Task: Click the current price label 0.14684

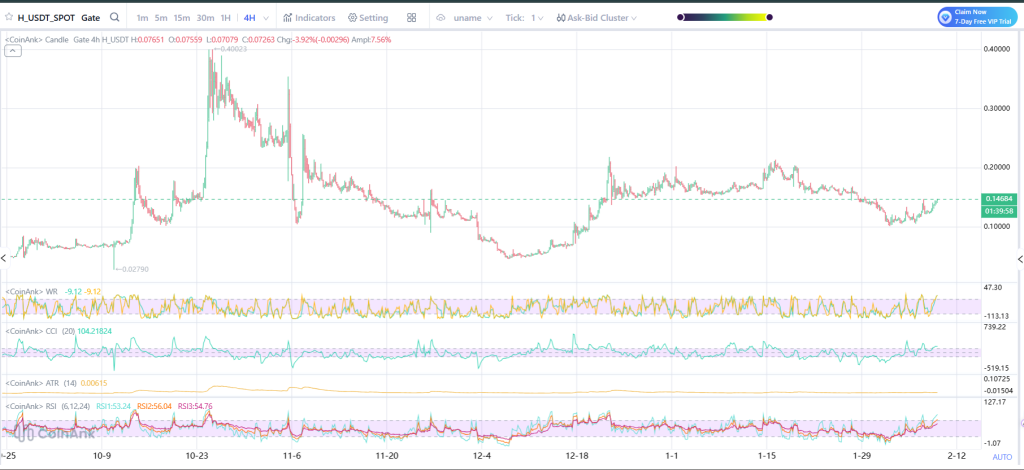Action: tap(1000, 199)
